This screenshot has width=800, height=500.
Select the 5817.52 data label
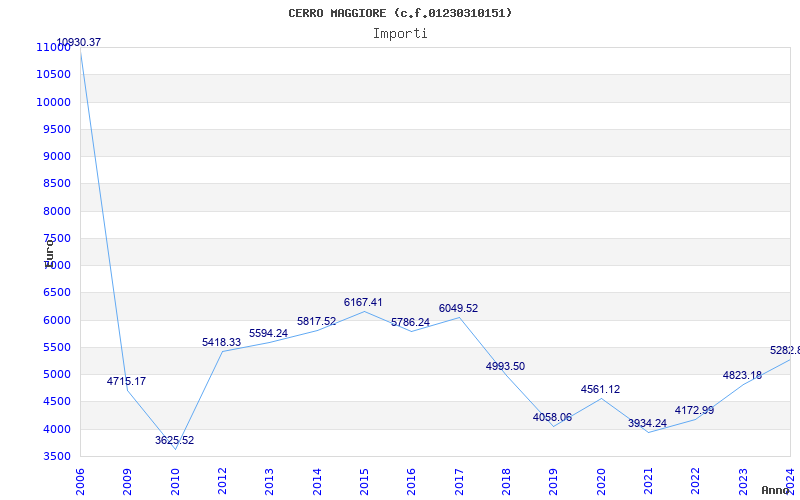[316, 321]
